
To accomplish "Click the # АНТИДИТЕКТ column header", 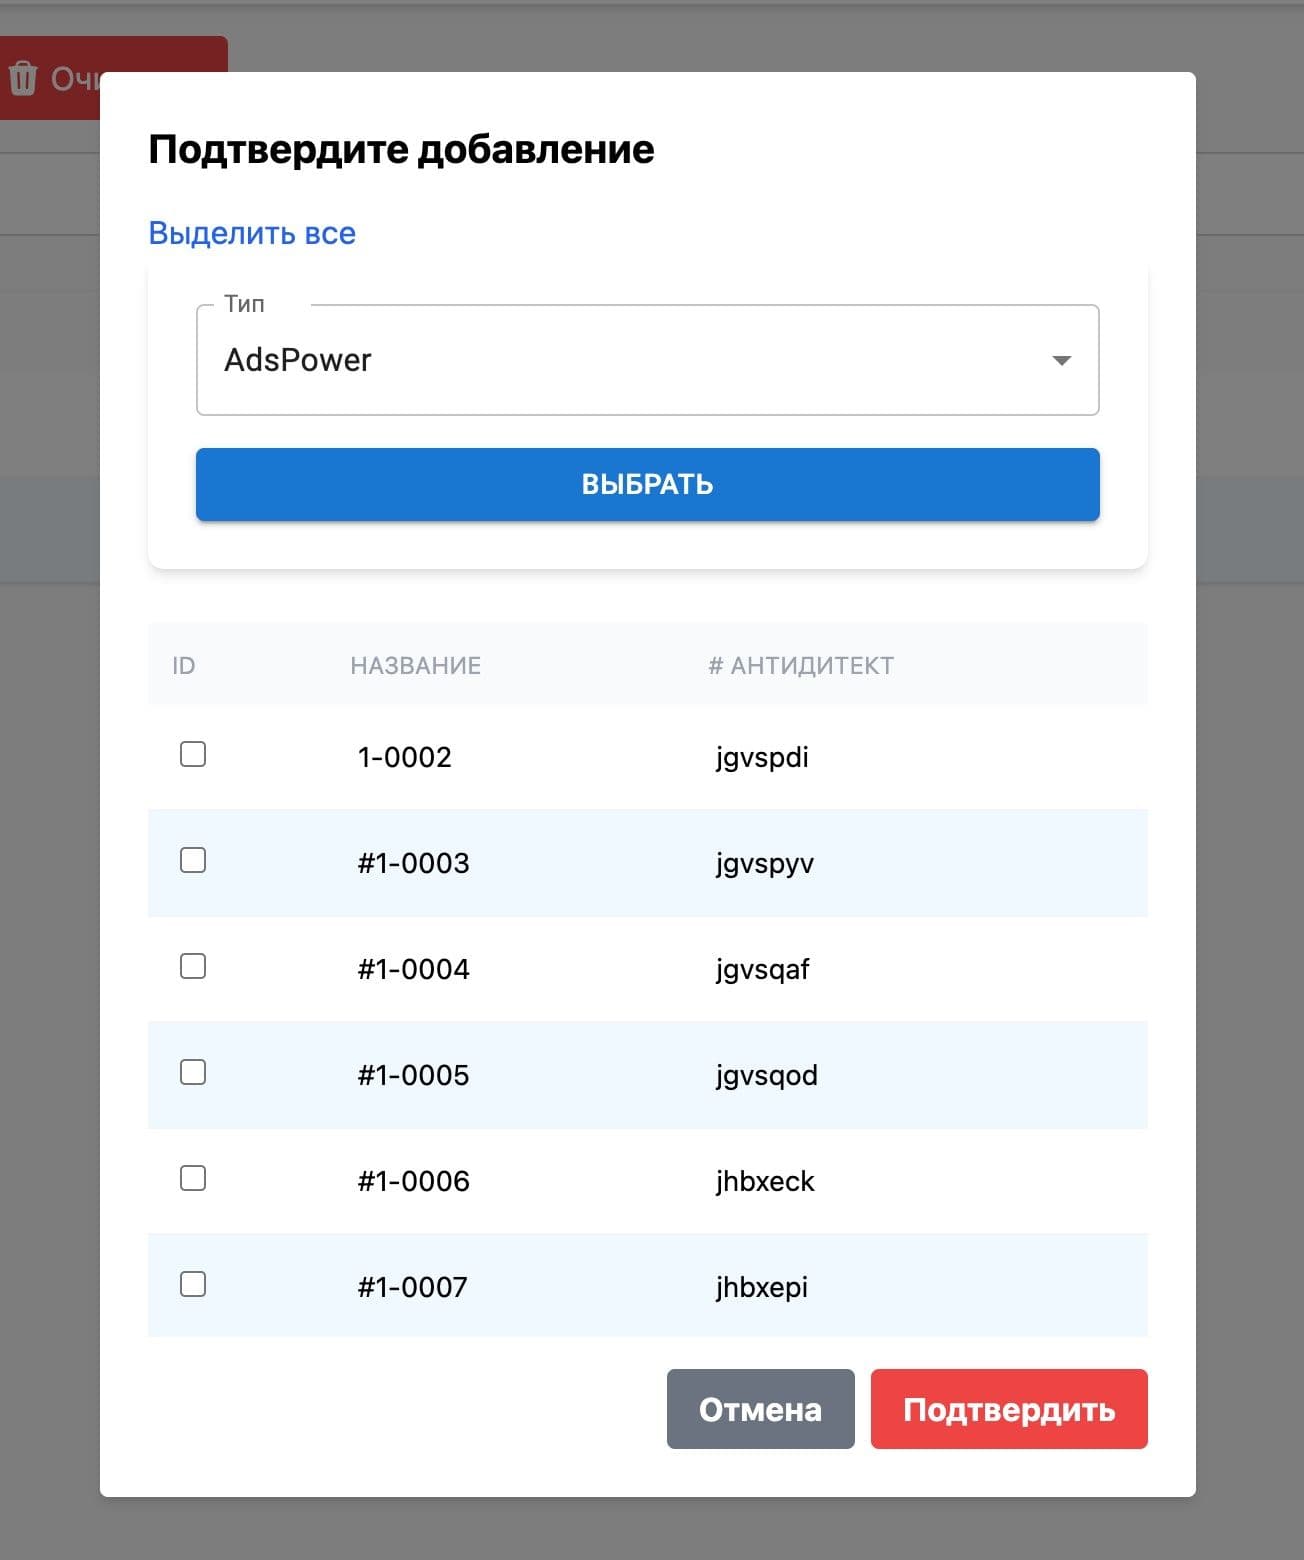I will coord(801,664).
